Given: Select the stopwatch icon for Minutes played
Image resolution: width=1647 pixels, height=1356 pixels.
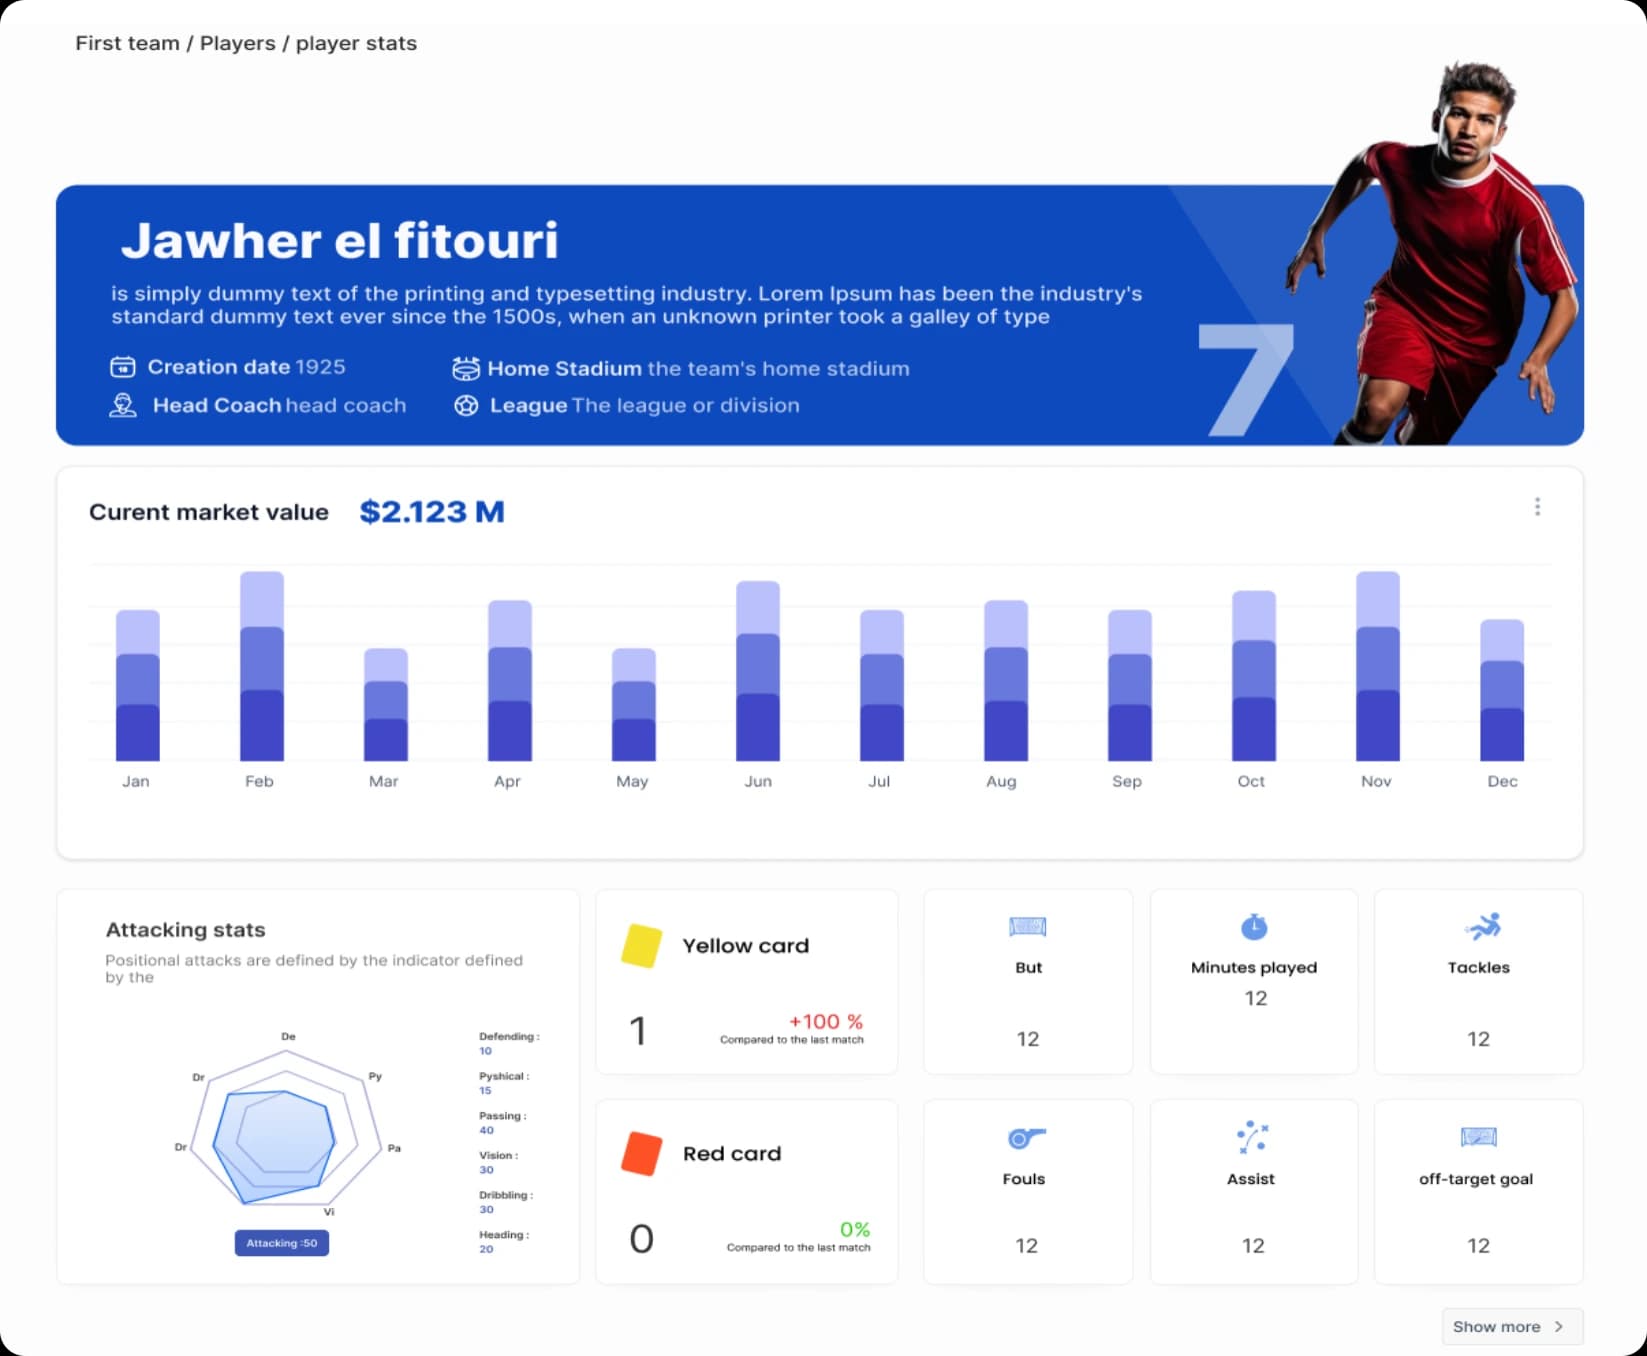Looking at the screenshot, I should pyautogui.click(x=1253, y=926).
